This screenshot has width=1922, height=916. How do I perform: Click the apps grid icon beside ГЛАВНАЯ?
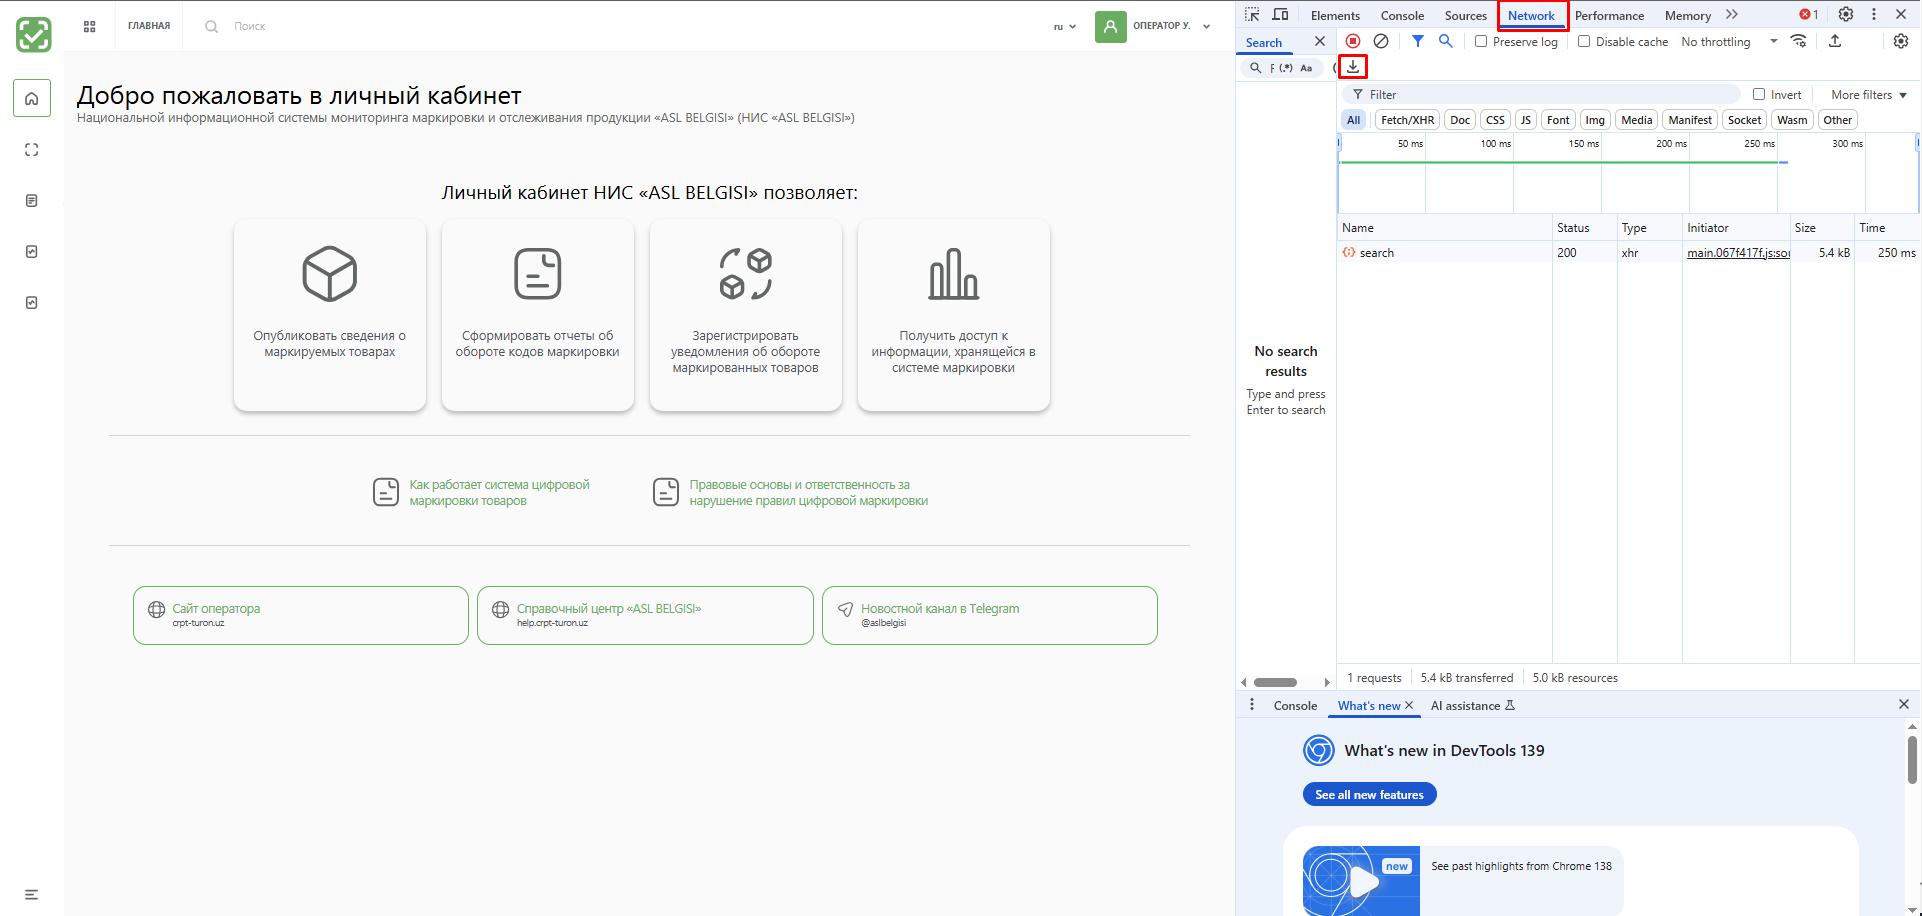(90, 27)
